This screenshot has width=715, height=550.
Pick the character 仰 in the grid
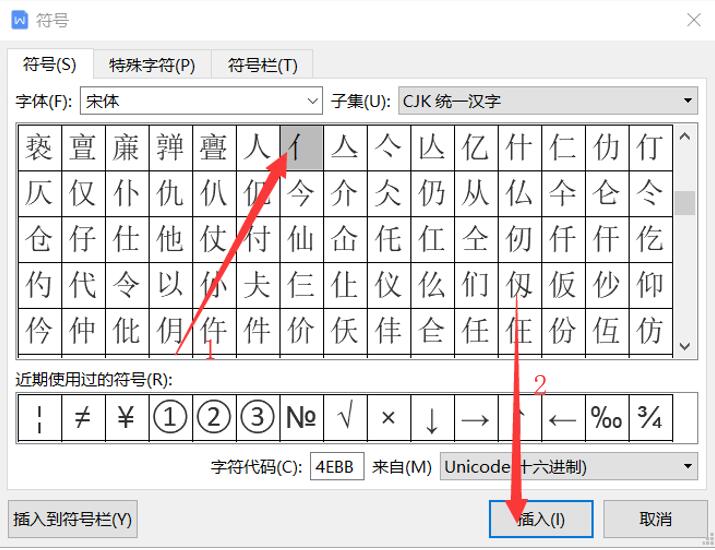click(651, 285)
